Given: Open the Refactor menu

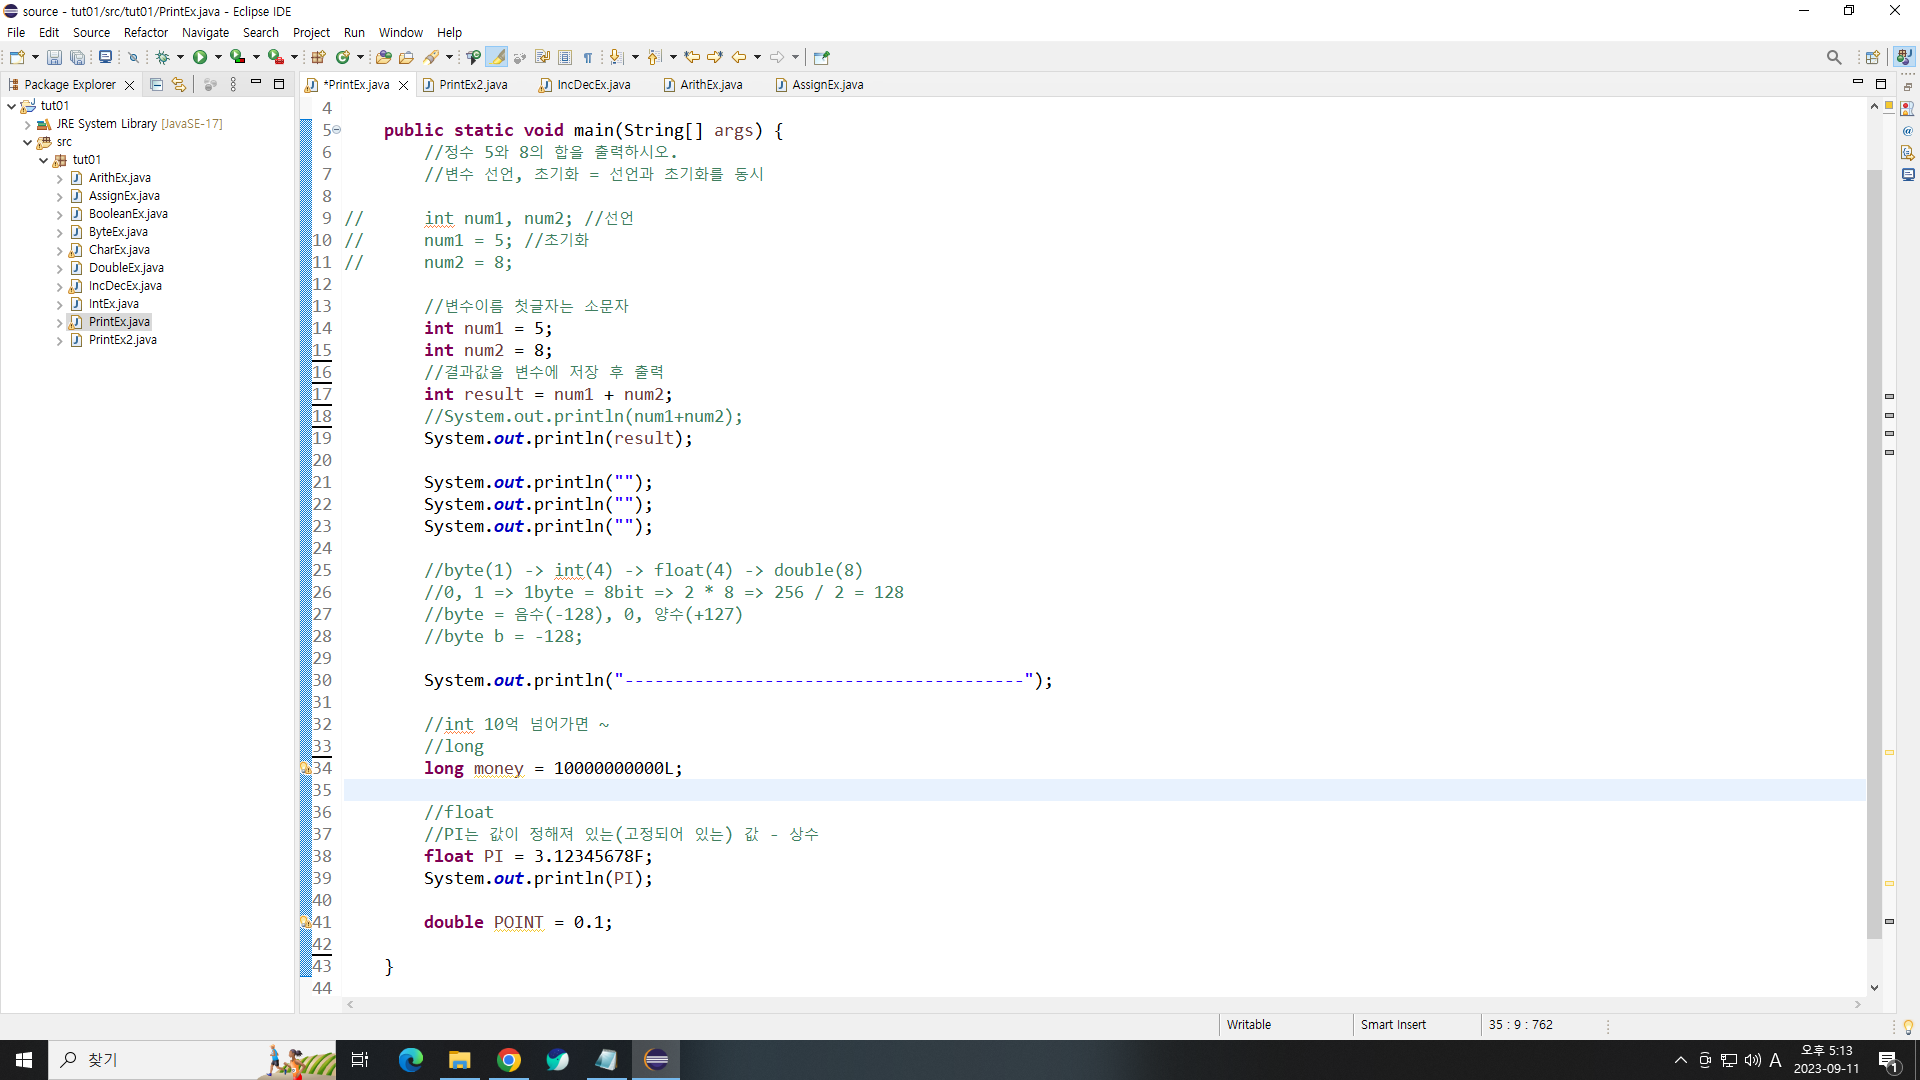Looking at the screenshot, I should coord(146,32).
